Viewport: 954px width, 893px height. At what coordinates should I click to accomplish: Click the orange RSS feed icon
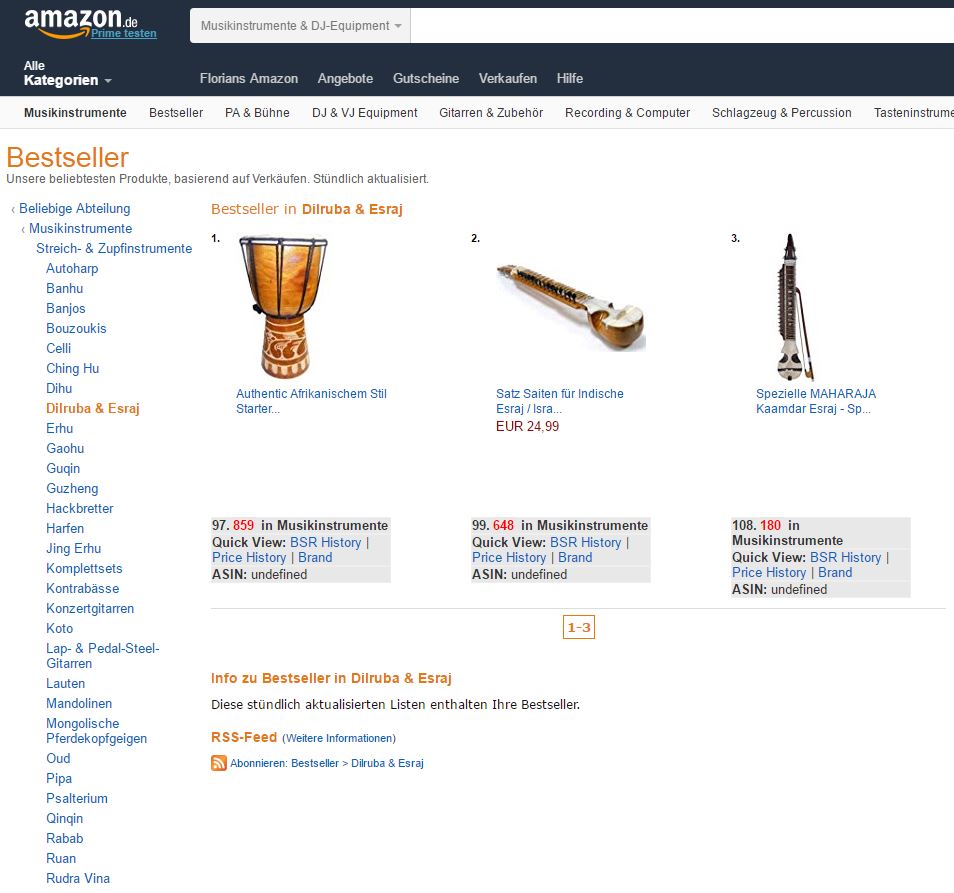[219, 763]
